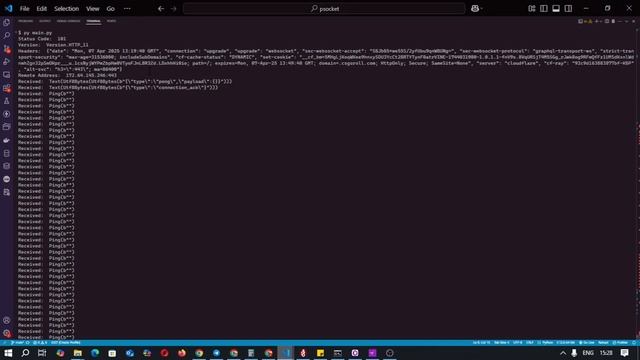Maximize the panel size chevron
This screenshot has width=640, height=360.
pos(627,21)
